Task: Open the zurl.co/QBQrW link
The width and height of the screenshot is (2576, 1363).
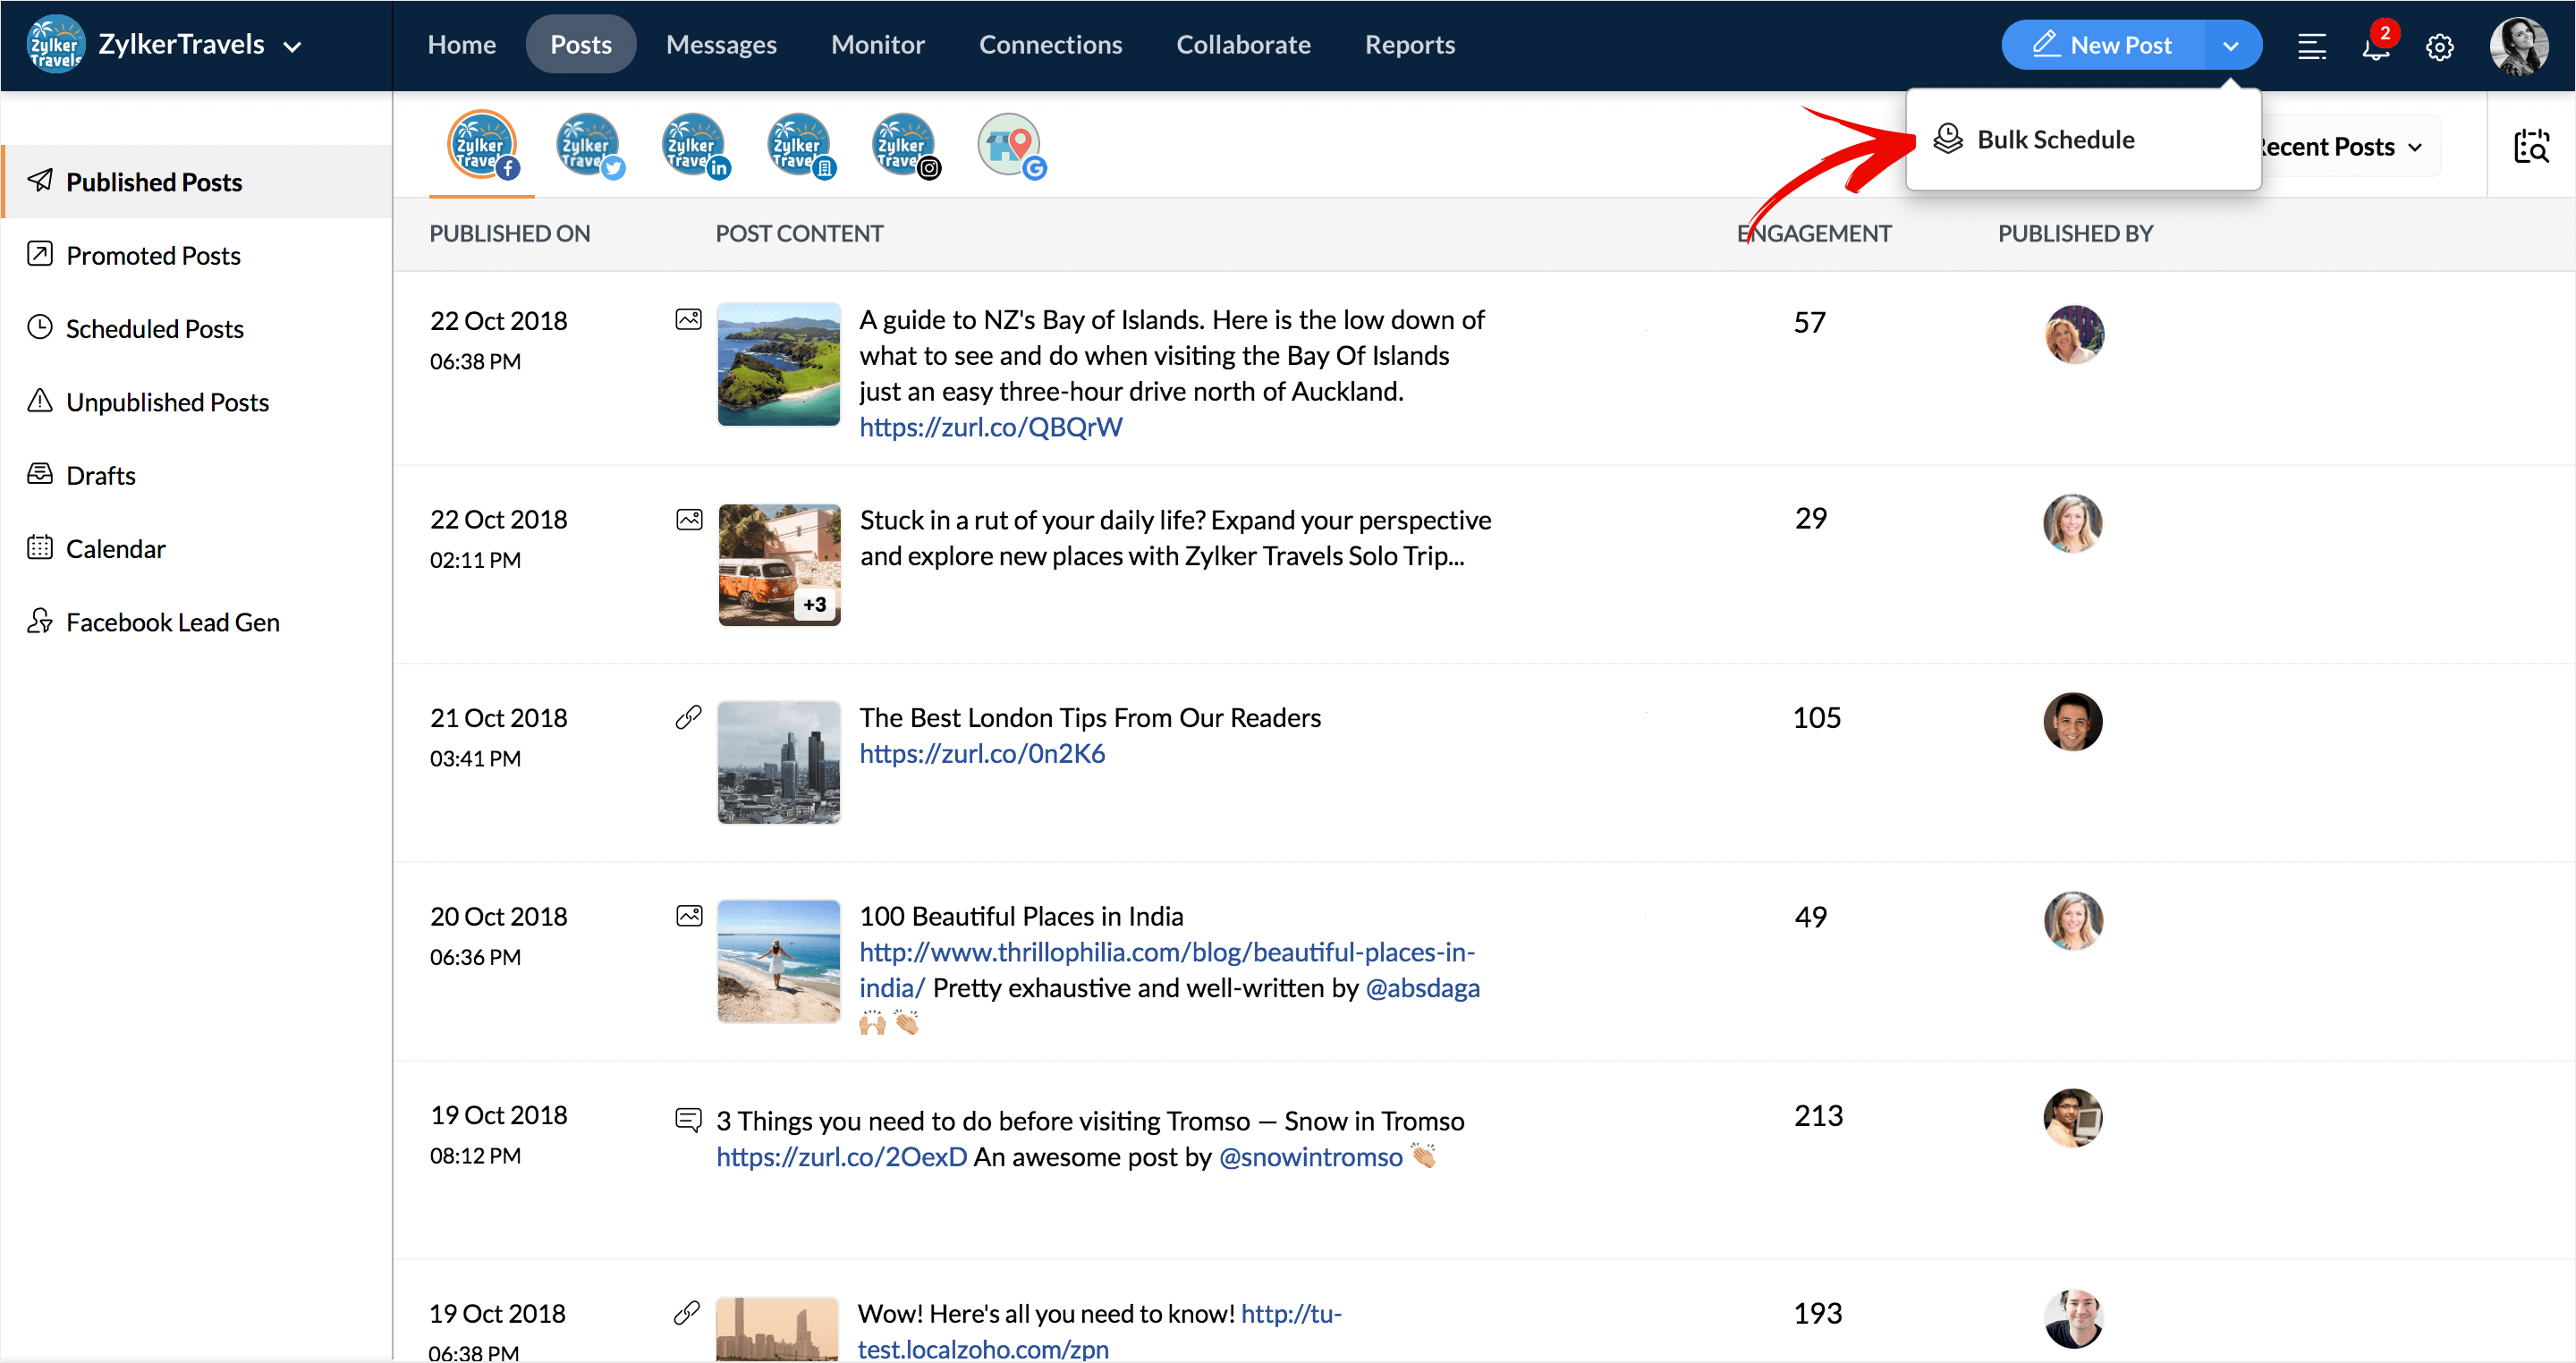Action: click(990, 427)
